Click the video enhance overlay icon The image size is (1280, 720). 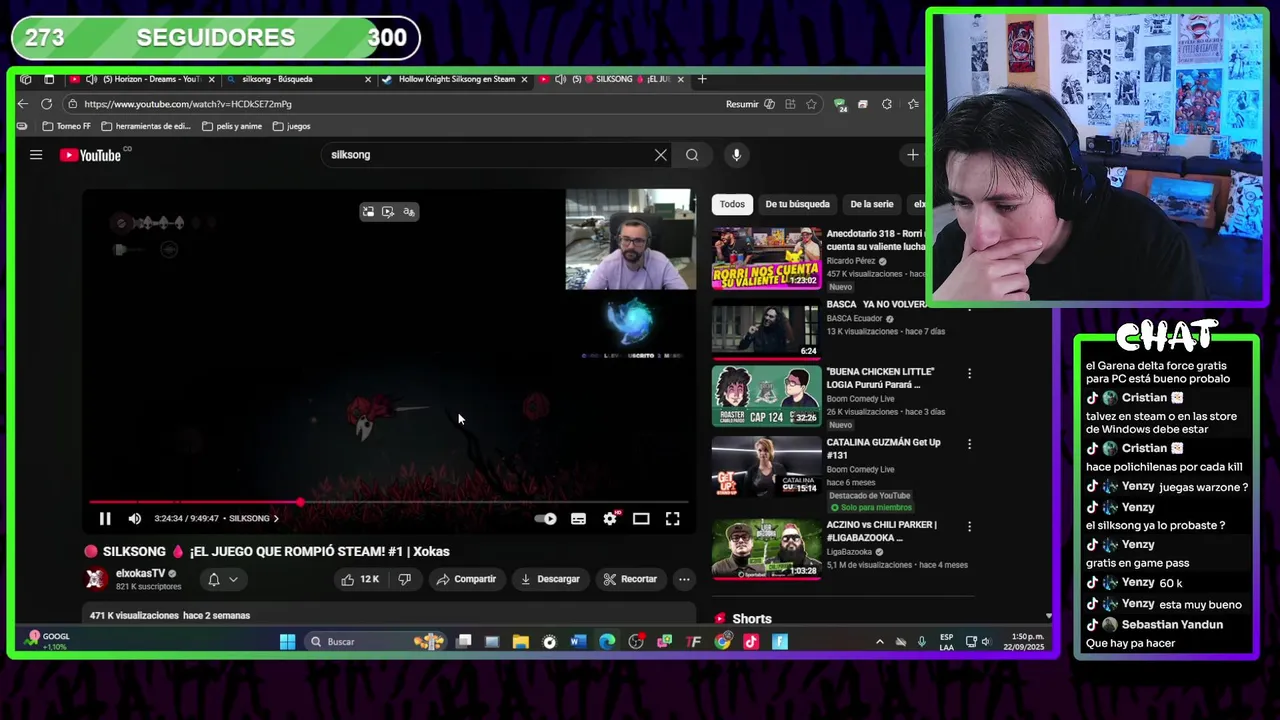388,211
